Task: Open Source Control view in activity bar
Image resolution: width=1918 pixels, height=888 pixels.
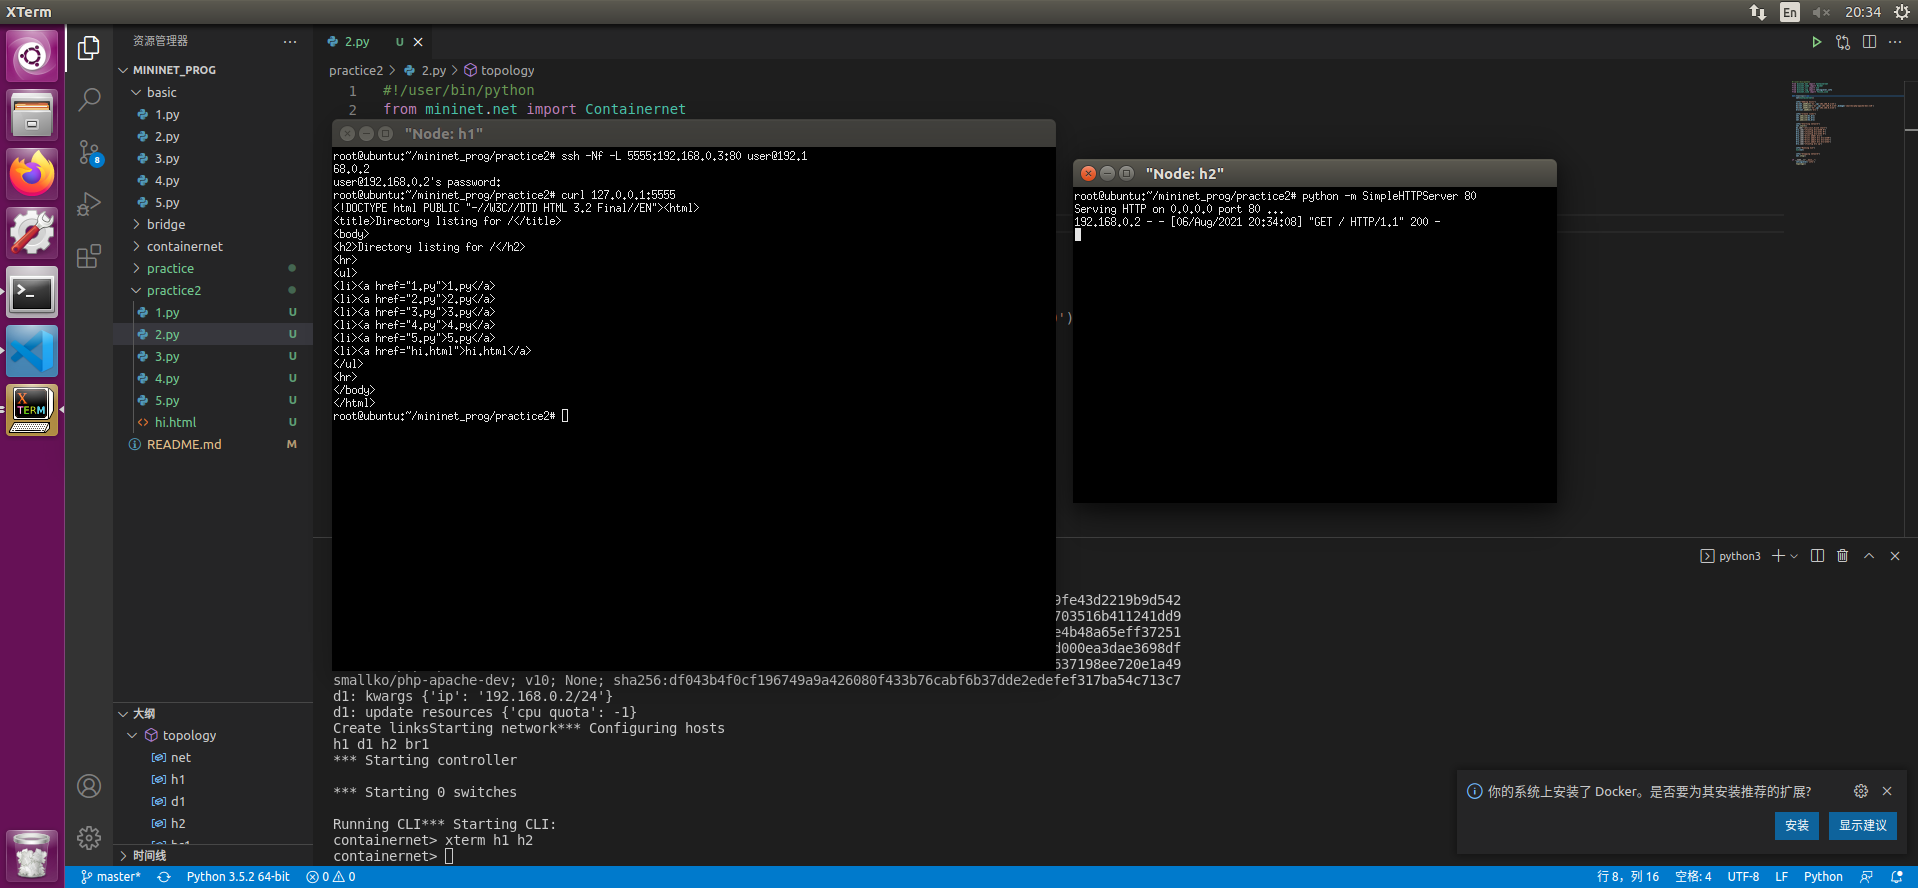Action: tap(89, 152)
